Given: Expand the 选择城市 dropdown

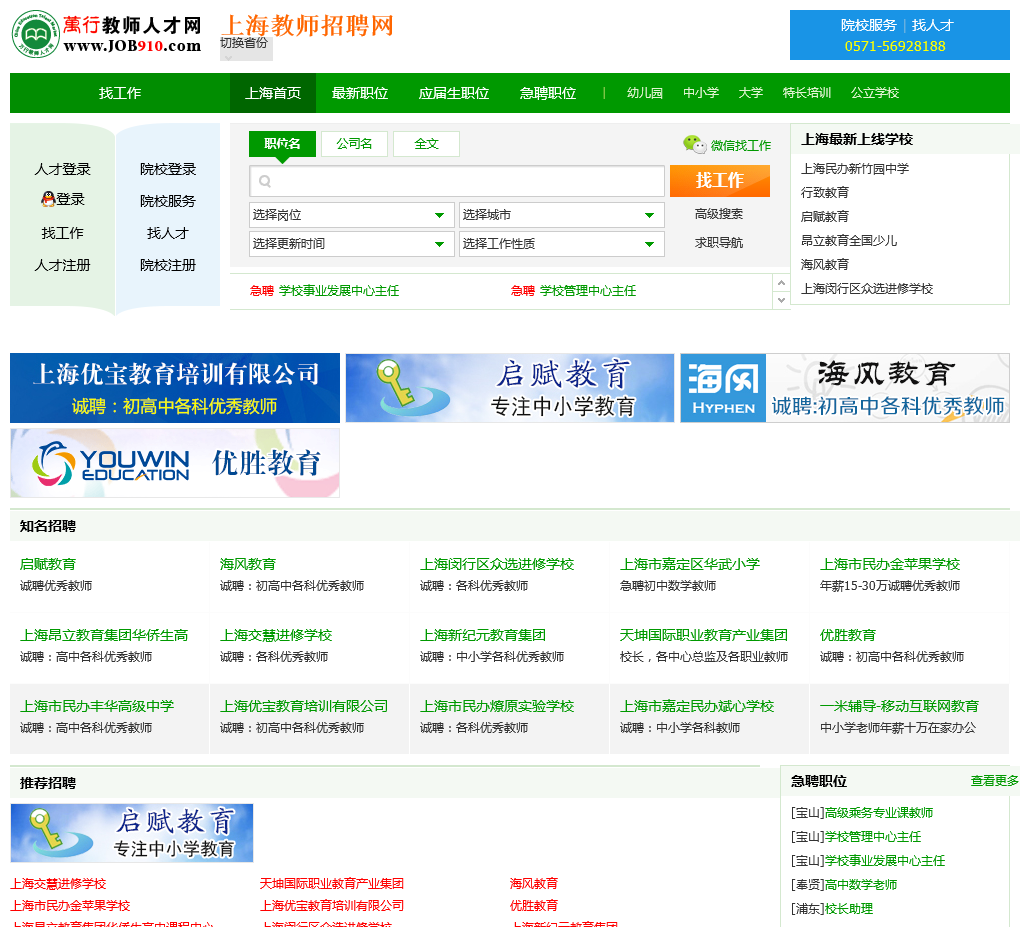Looking at the screenshot, I should coord(561,215).
